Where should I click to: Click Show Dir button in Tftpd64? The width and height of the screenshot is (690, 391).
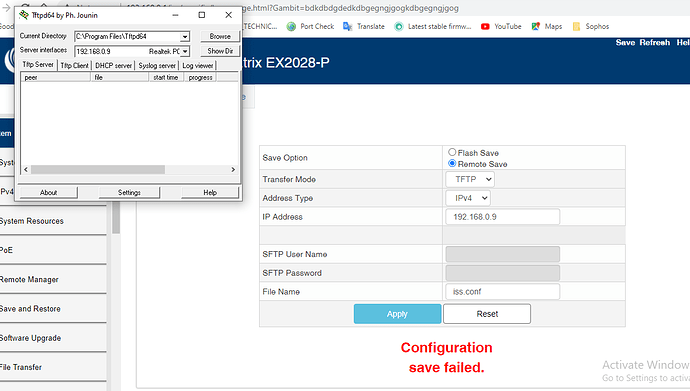tap(220, 51)
